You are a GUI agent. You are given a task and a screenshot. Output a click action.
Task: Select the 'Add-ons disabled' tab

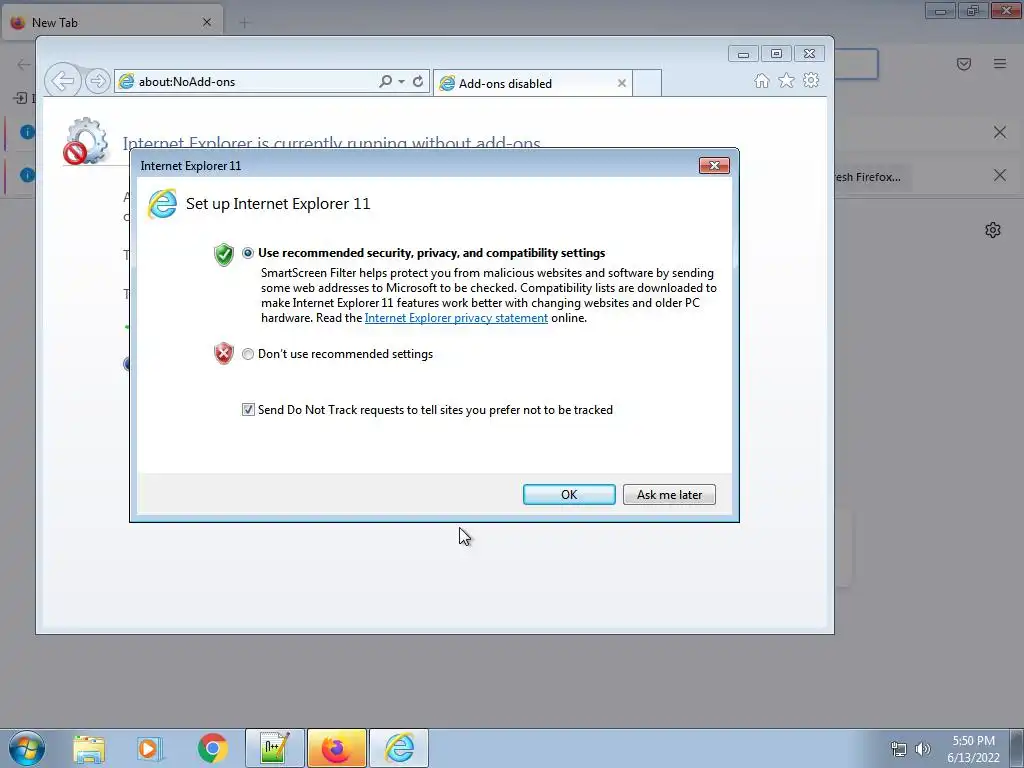(532, 84)
